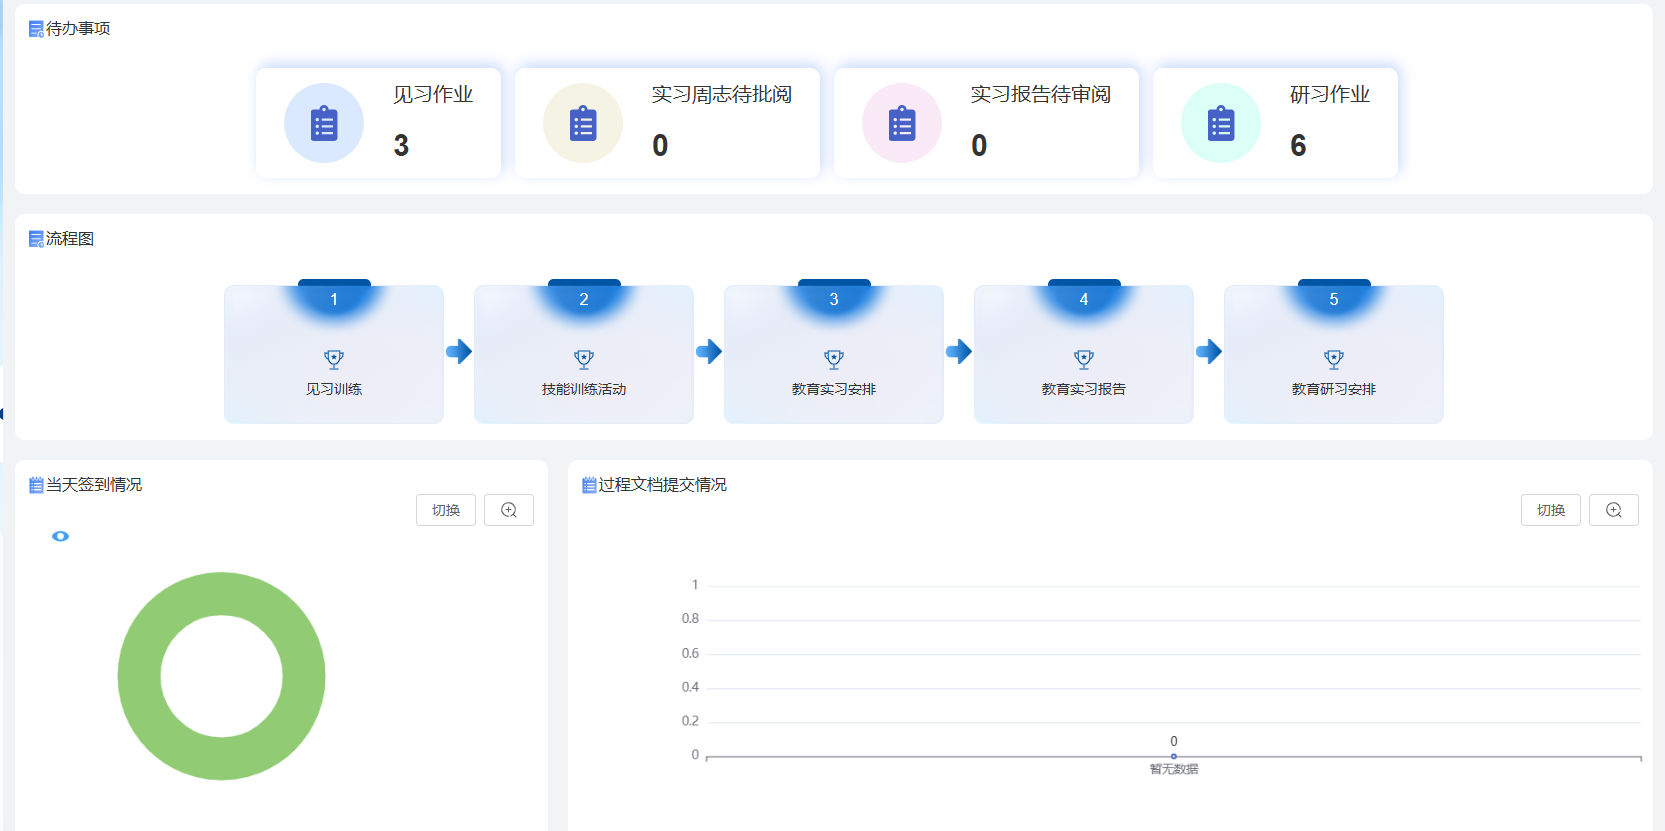Click the 技能训练活动 step label

[x=584, y=389]
